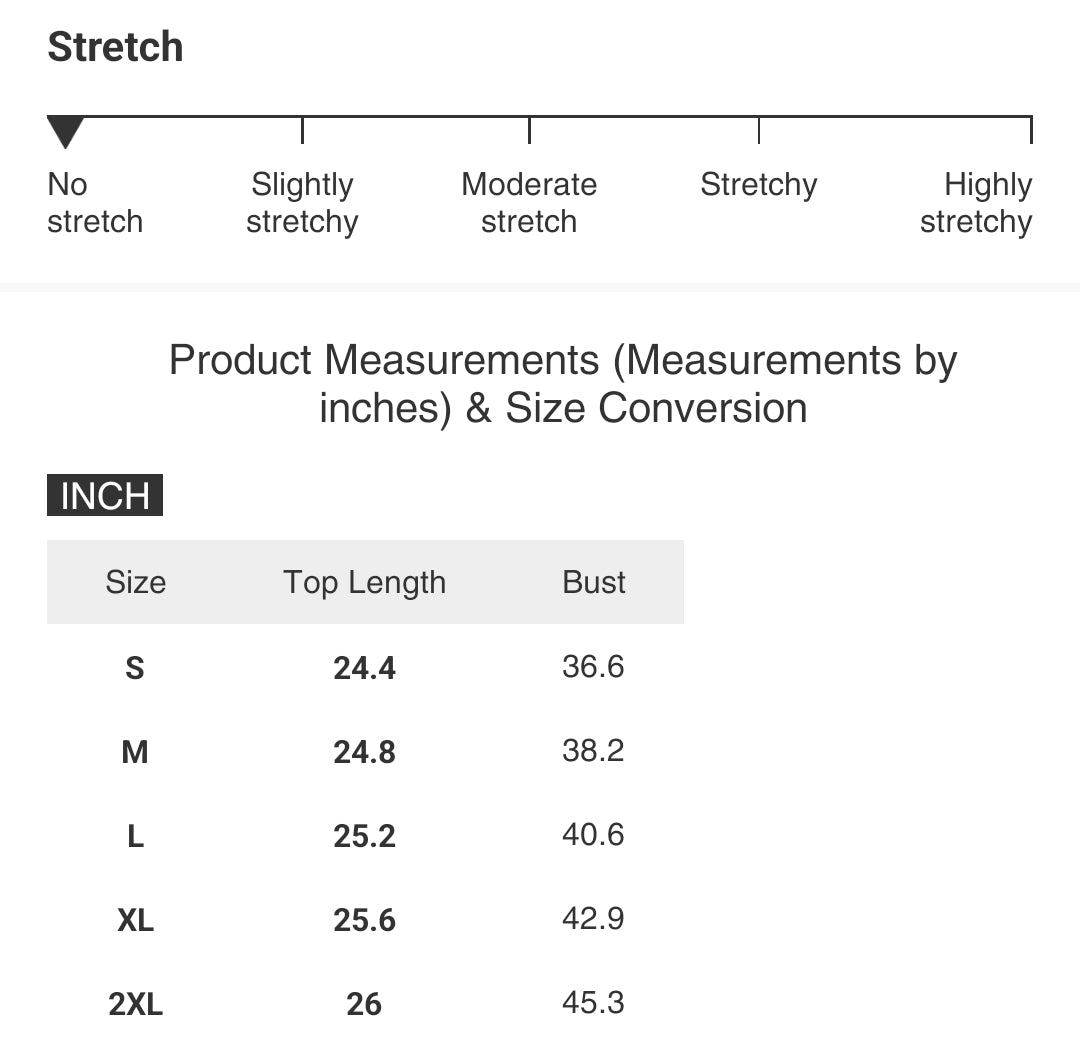Click the Highly stretchy scale label

[x=976, y=203]
